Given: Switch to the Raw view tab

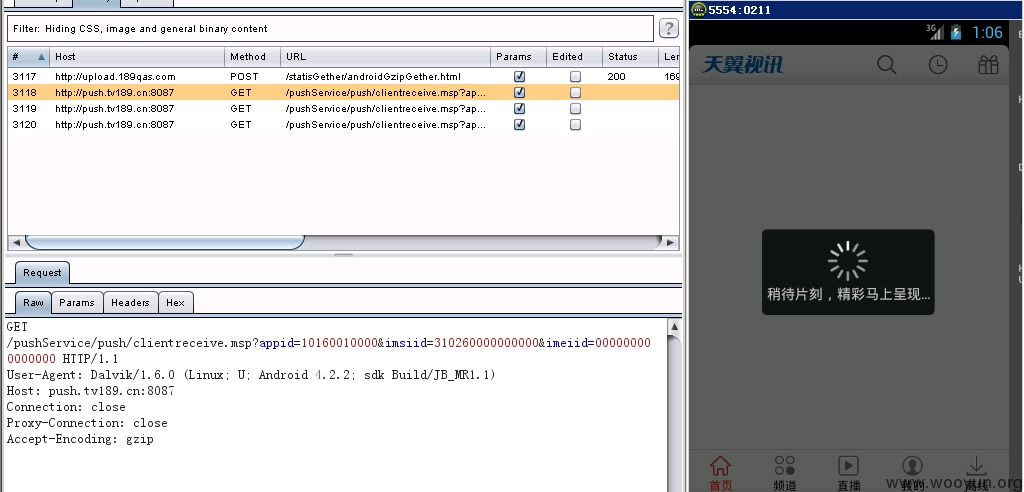Looking at the screenshot, I should coord(33,303).
